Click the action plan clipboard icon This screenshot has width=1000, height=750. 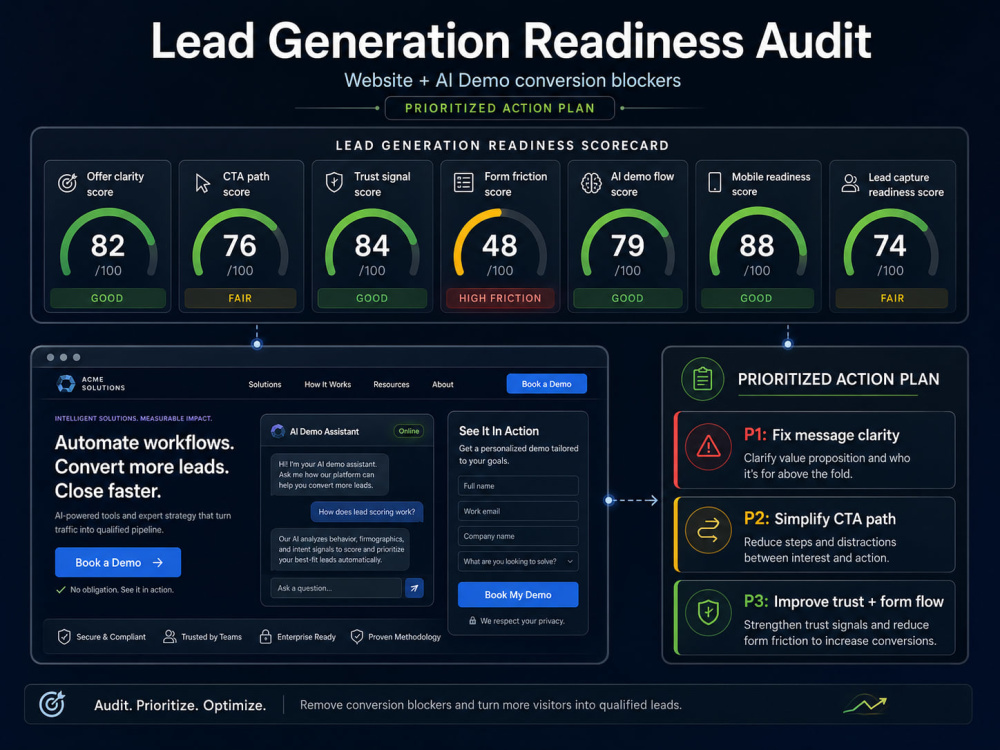pos(703,379)
